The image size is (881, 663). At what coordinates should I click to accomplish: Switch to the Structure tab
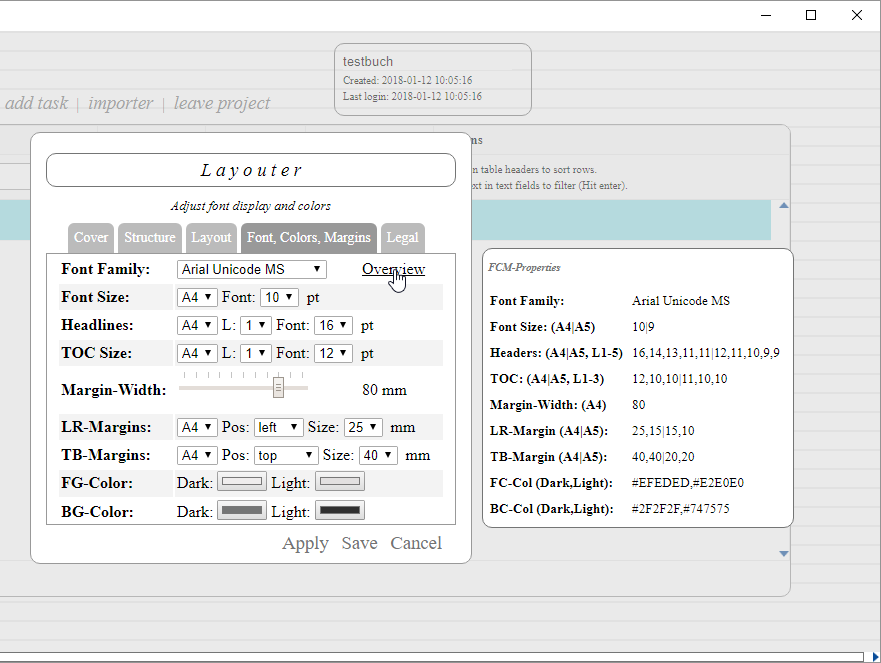pos(149,237)
